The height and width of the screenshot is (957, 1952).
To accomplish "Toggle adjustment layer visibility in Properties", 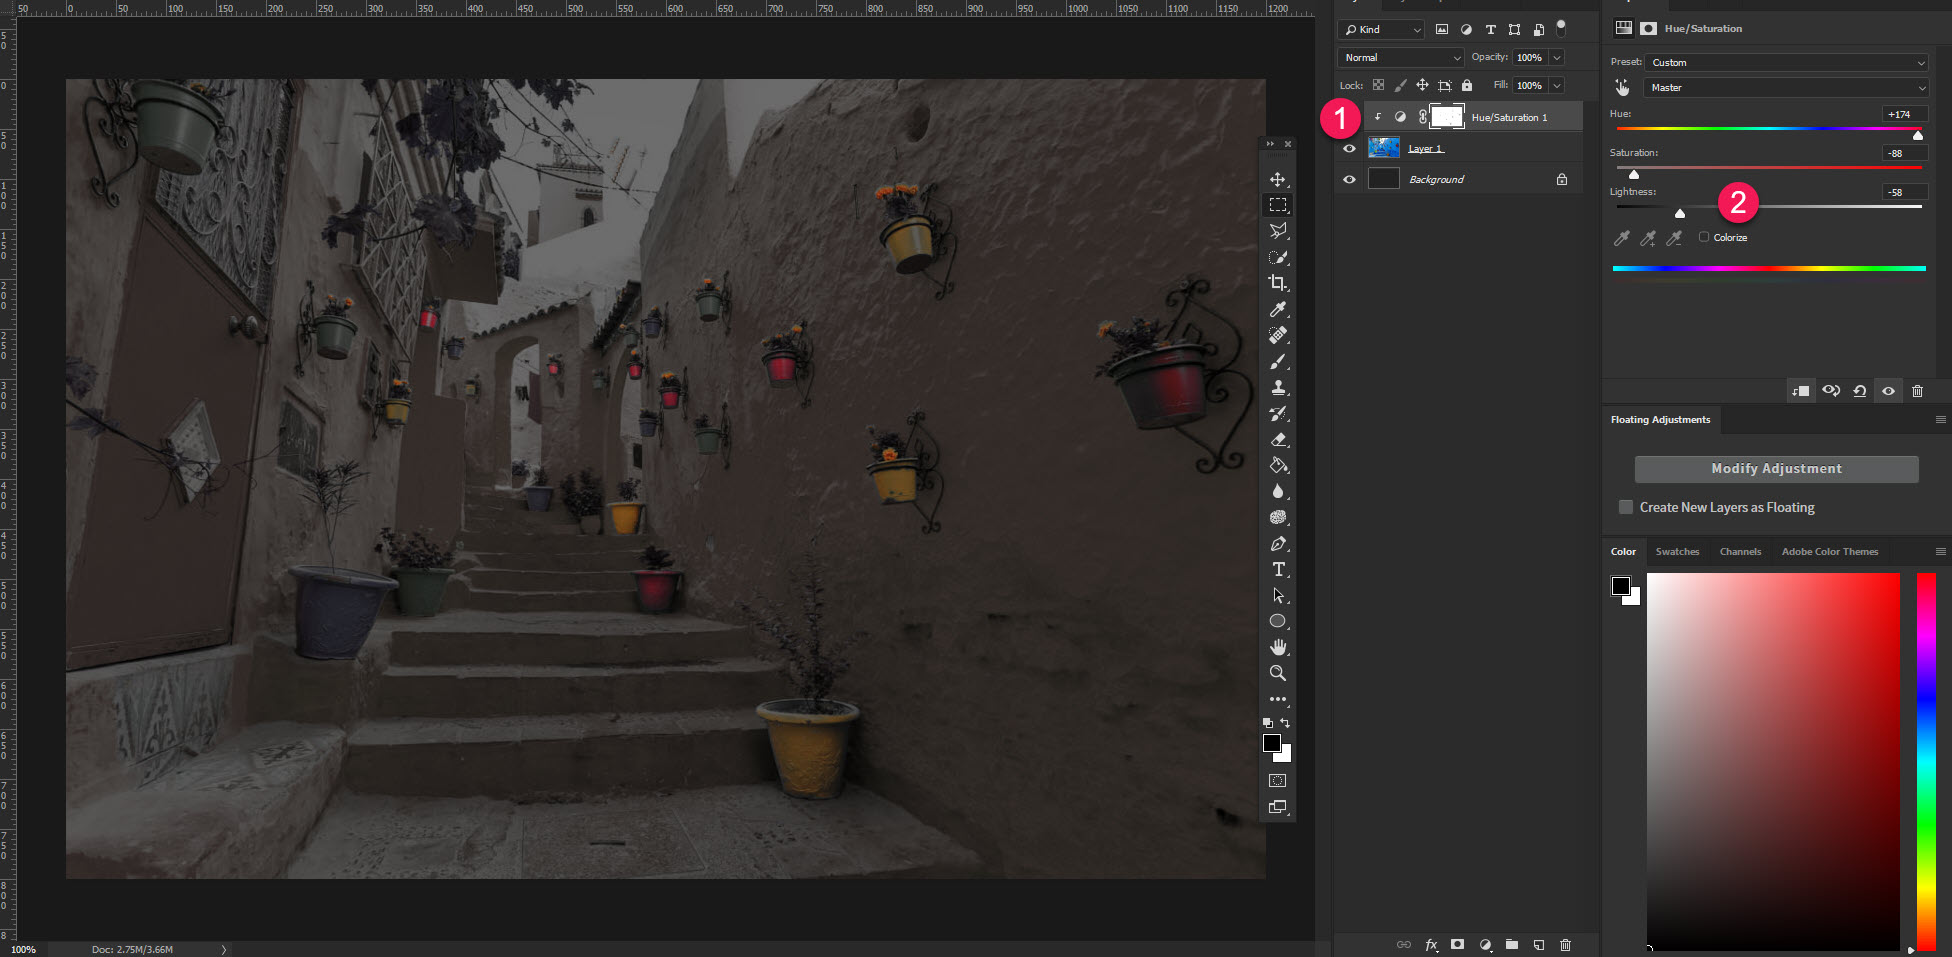I will tap(1888, 391).
